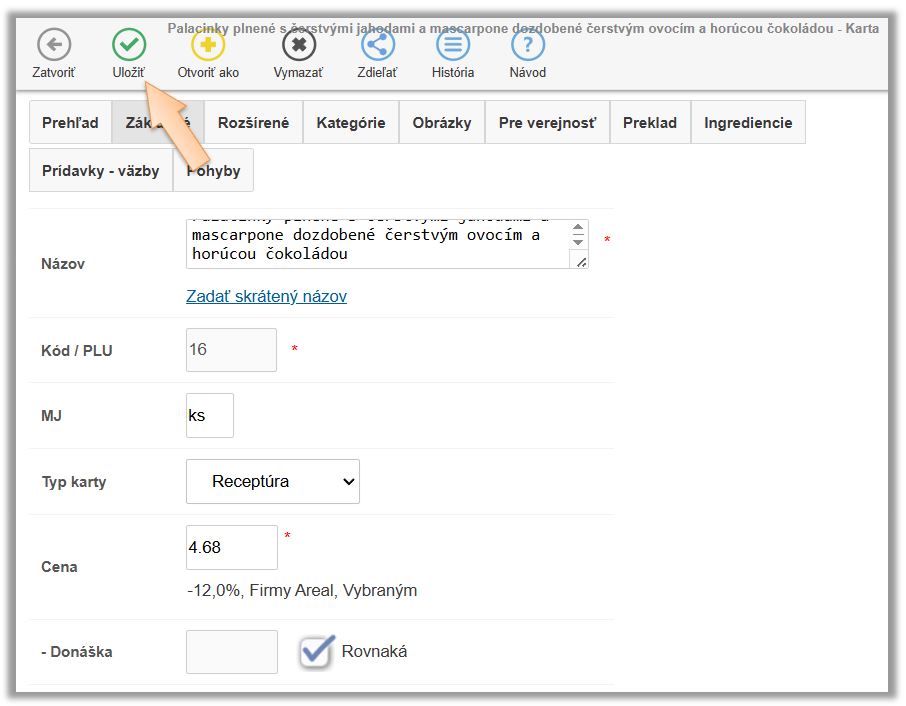Viewport: 906px width, 706px height.
Task: Open the Kategórie tab
Action: click(x=351, y=123)
